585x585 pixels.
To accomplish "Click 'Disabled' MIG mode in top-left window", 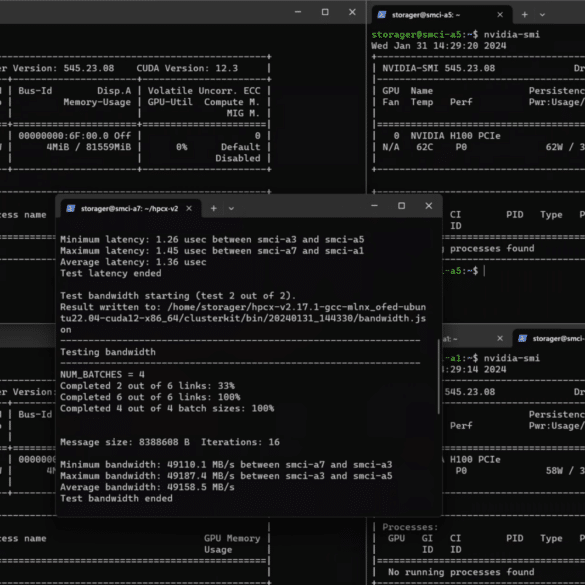I will point(238,158).
